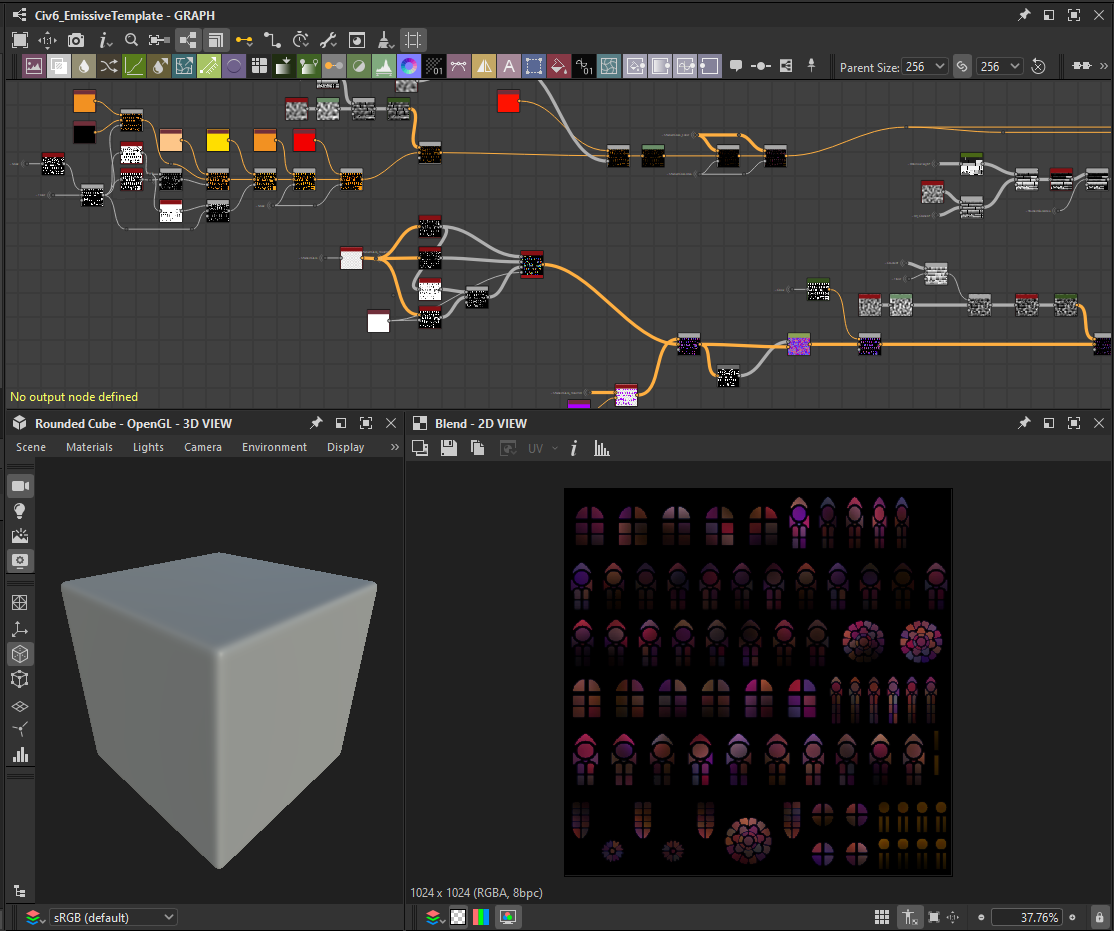Toggle alpha checkerboard background in 2D view

[458, 917]
